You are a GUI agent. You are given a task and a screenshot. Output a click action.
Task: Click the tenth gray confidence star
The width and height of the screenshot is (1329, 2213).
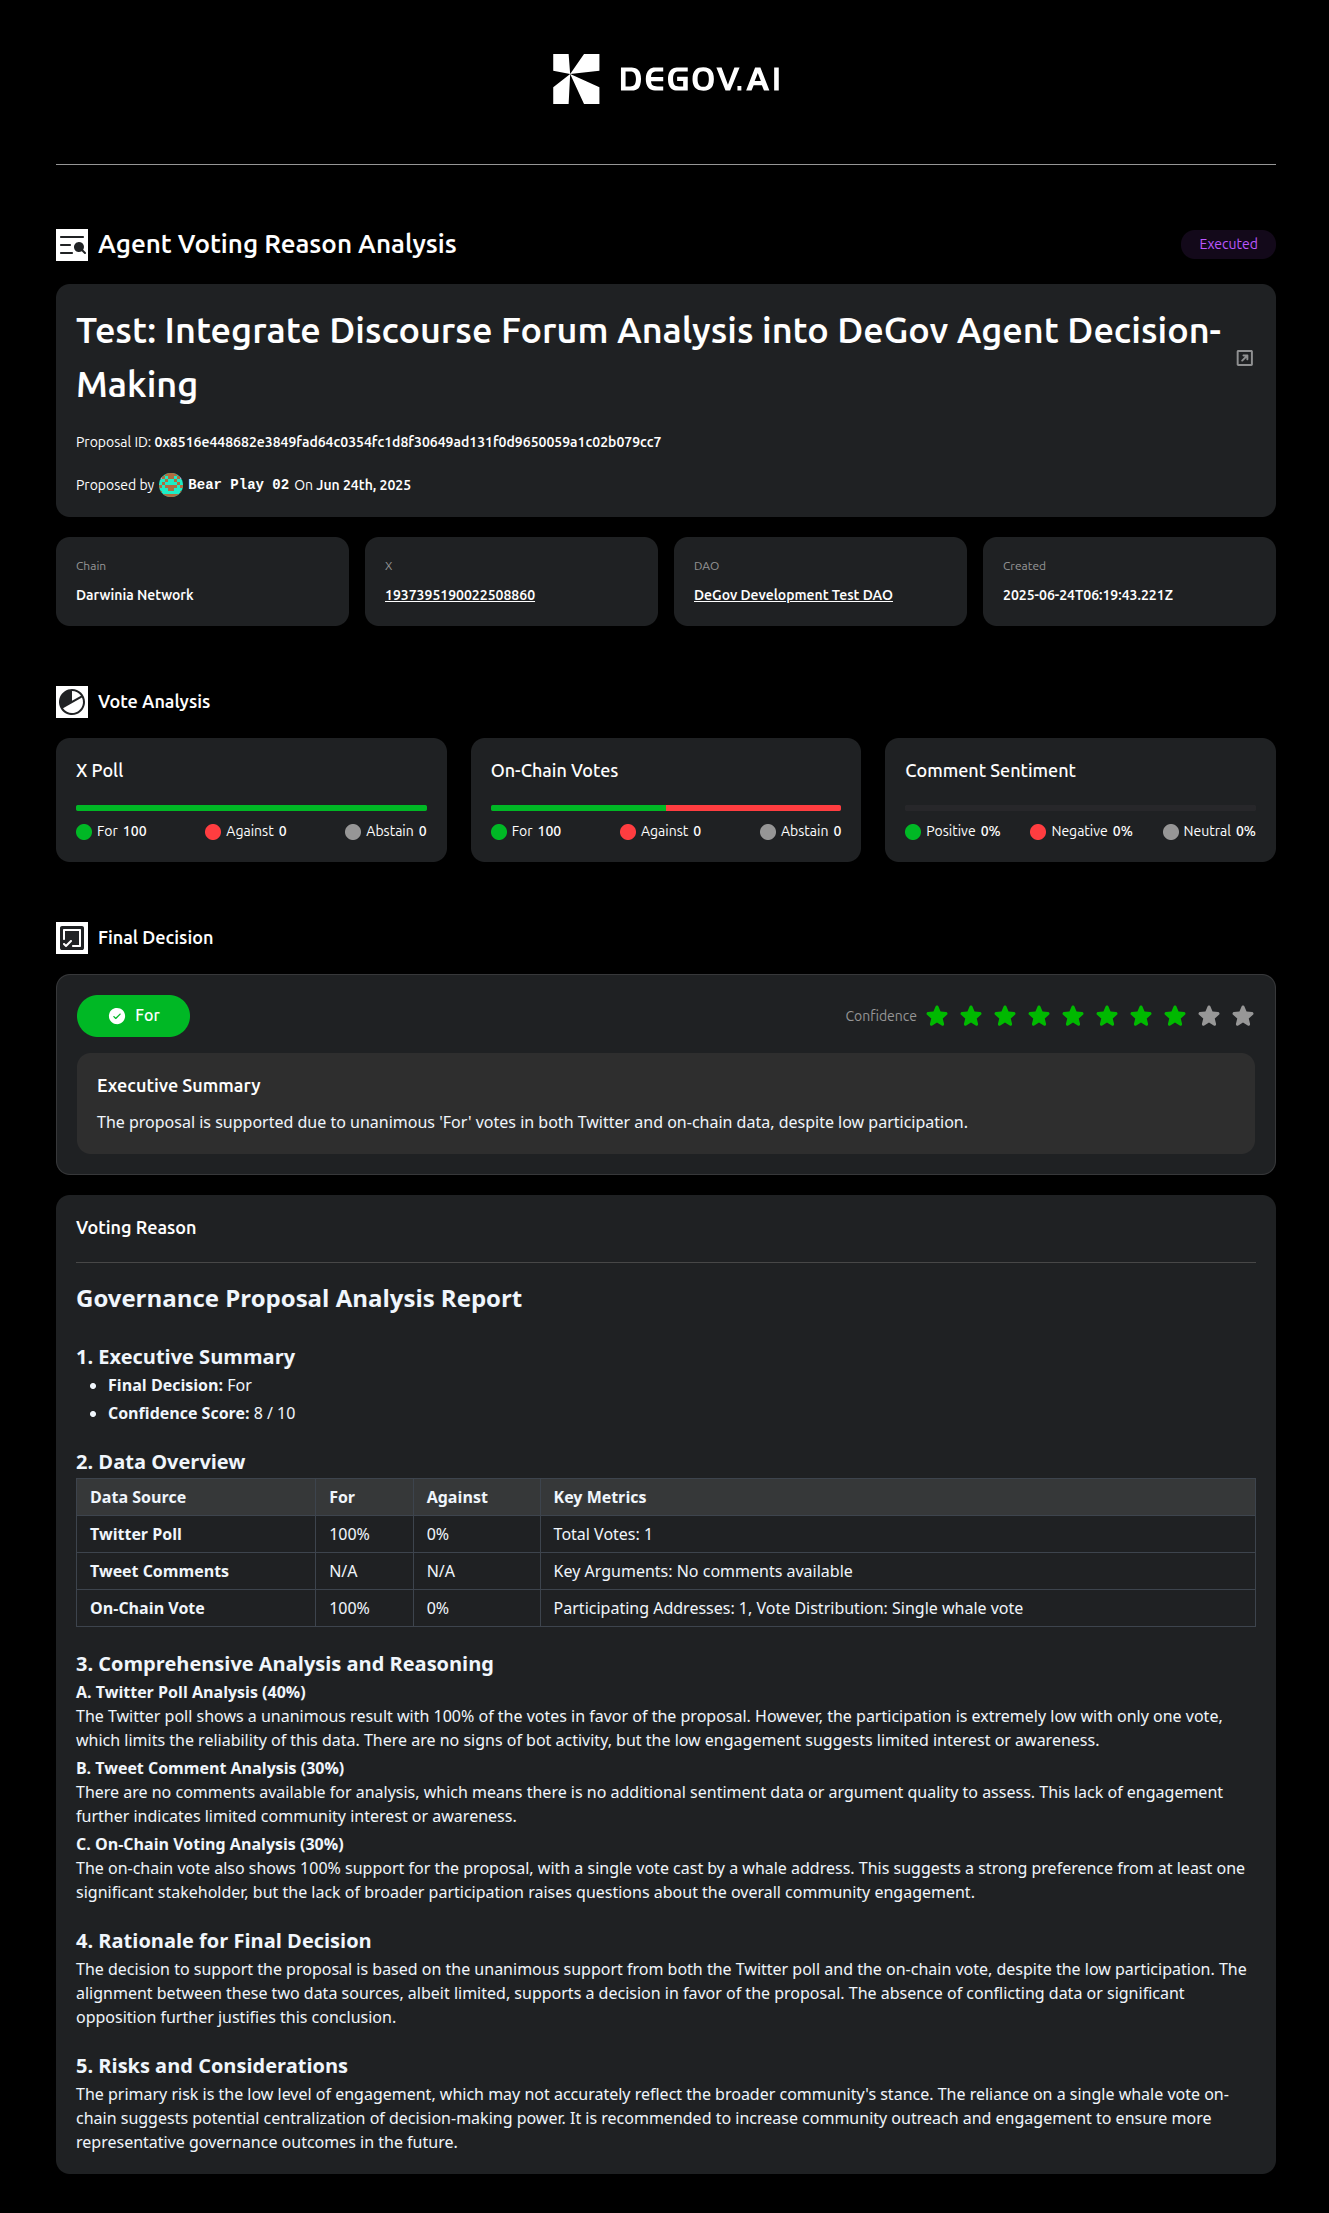(1243, 1016)
